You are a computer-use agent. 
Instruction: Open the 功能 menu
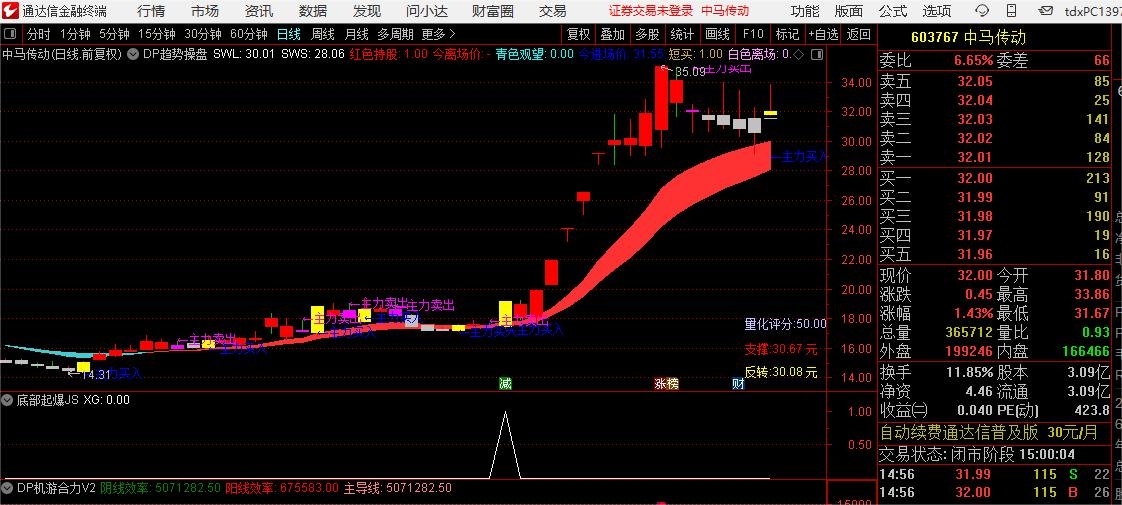805,11
